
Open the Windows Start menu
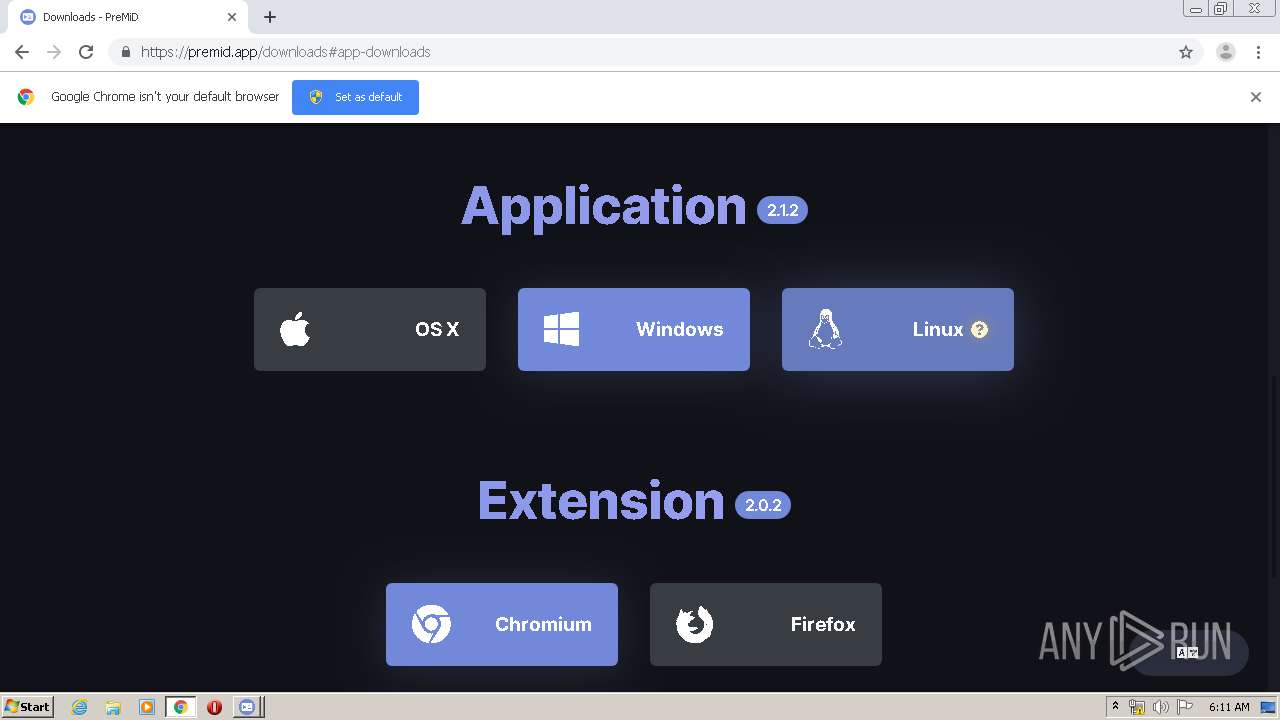[28, 707]
